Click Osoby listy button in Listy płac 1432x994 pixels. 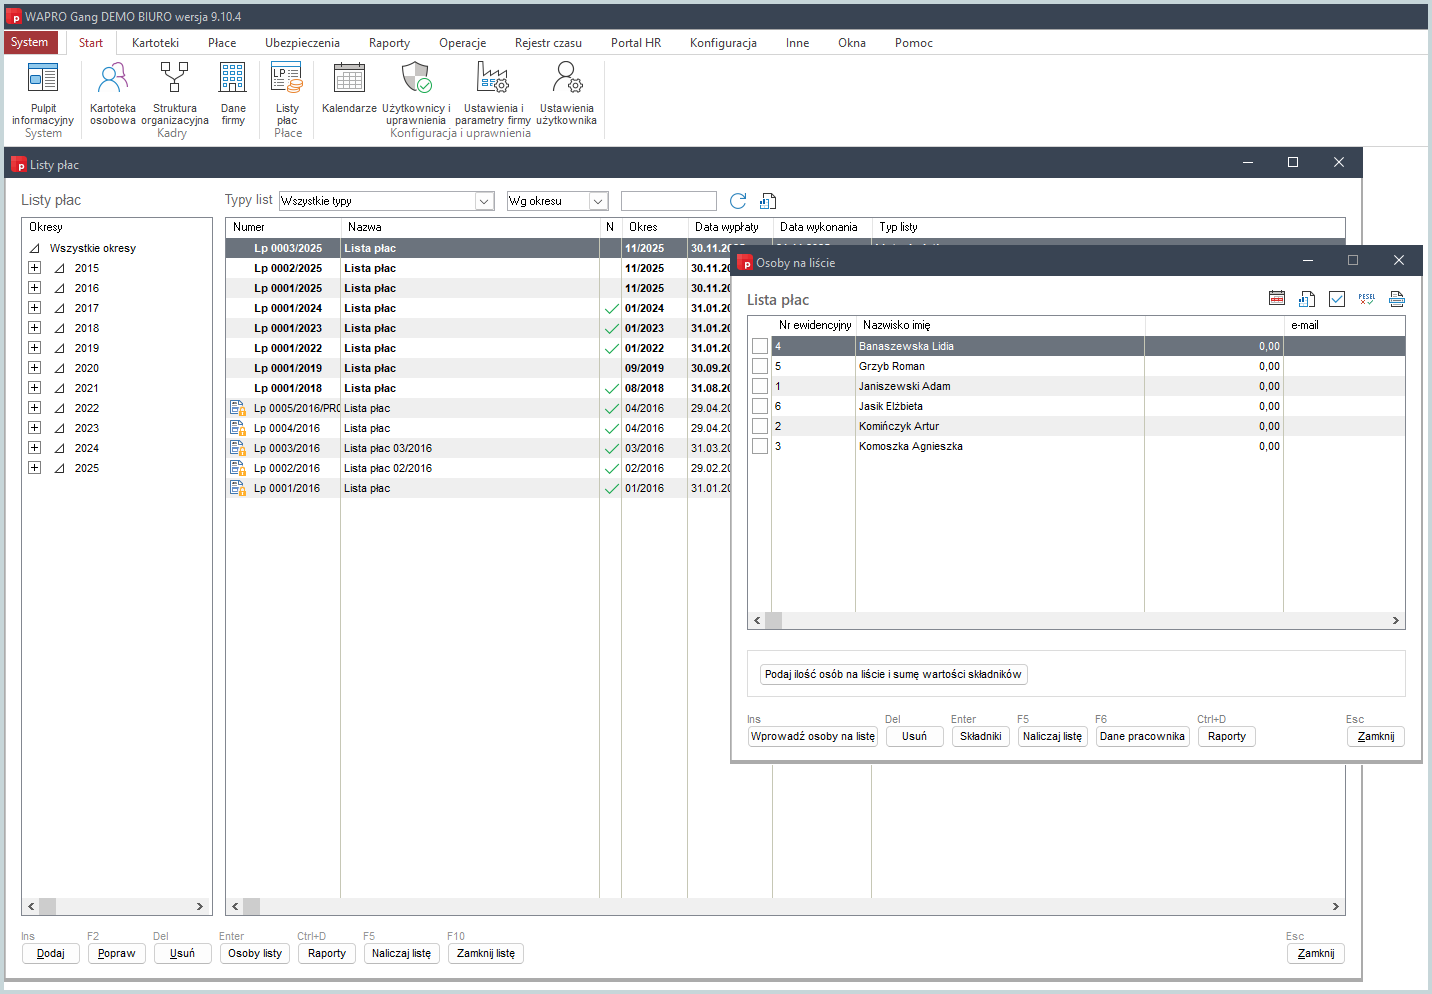click(x=255, y=953)
